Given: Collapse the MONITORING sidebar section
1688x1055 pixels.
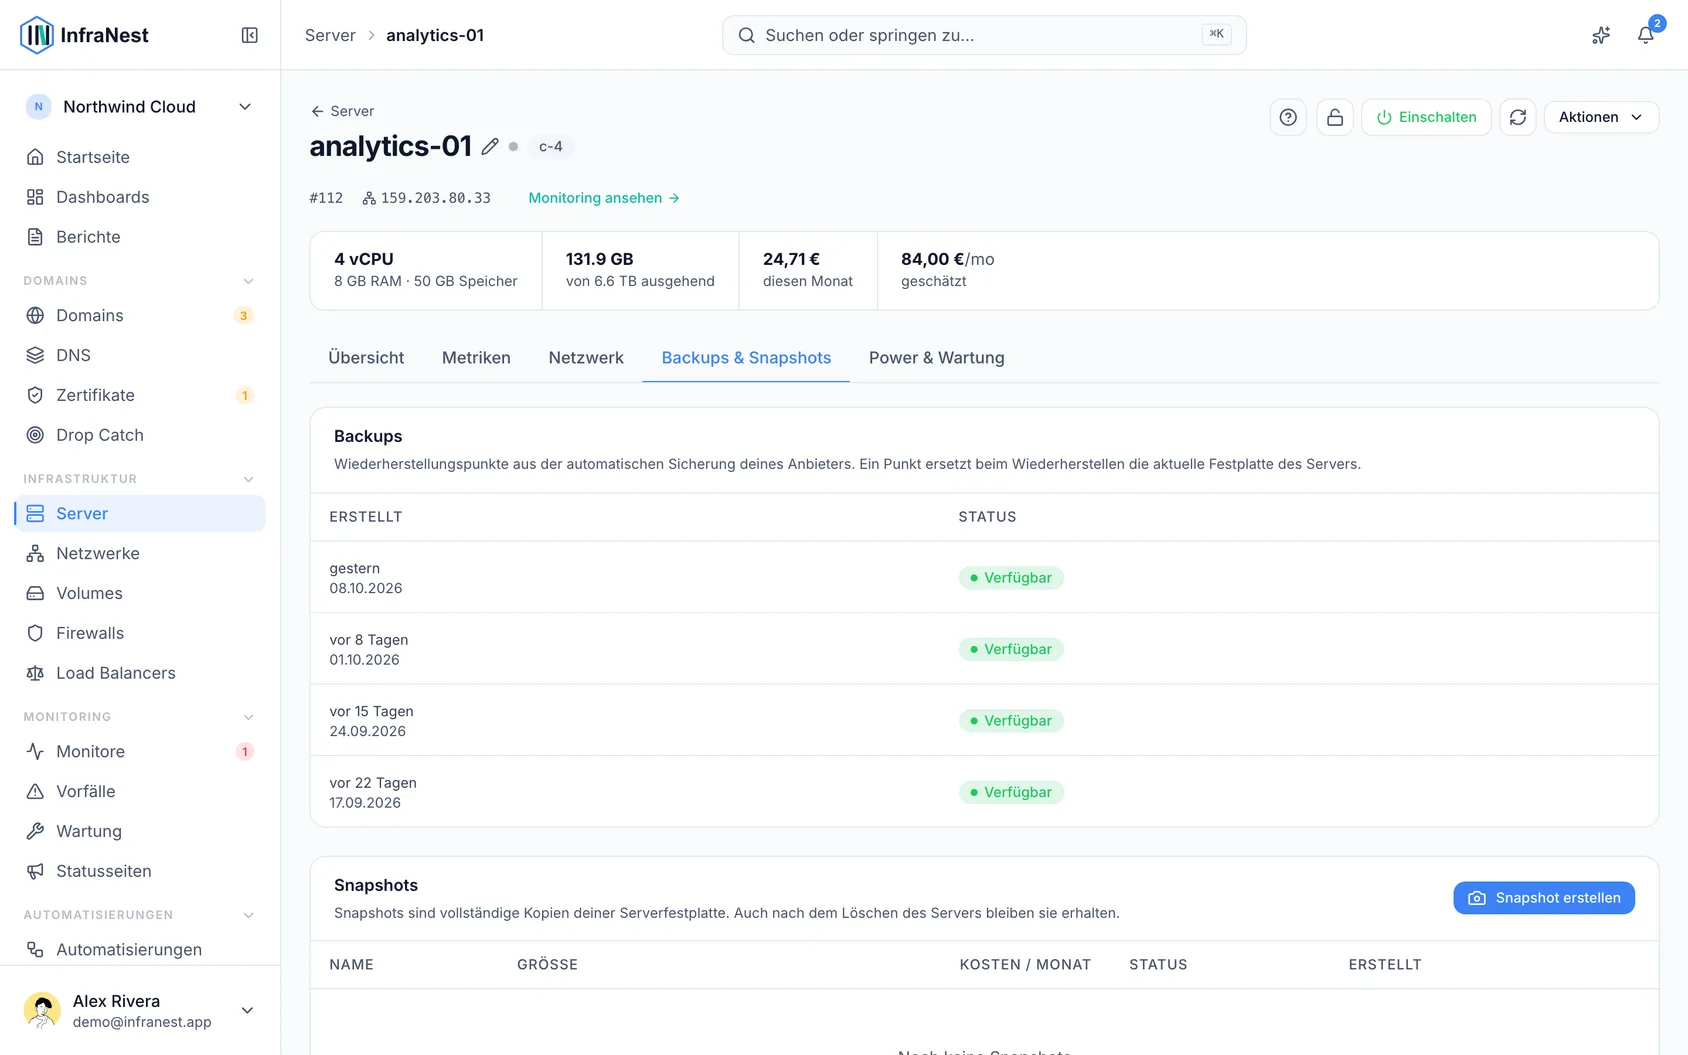Looking at the screenshot, I should (248, 717).
